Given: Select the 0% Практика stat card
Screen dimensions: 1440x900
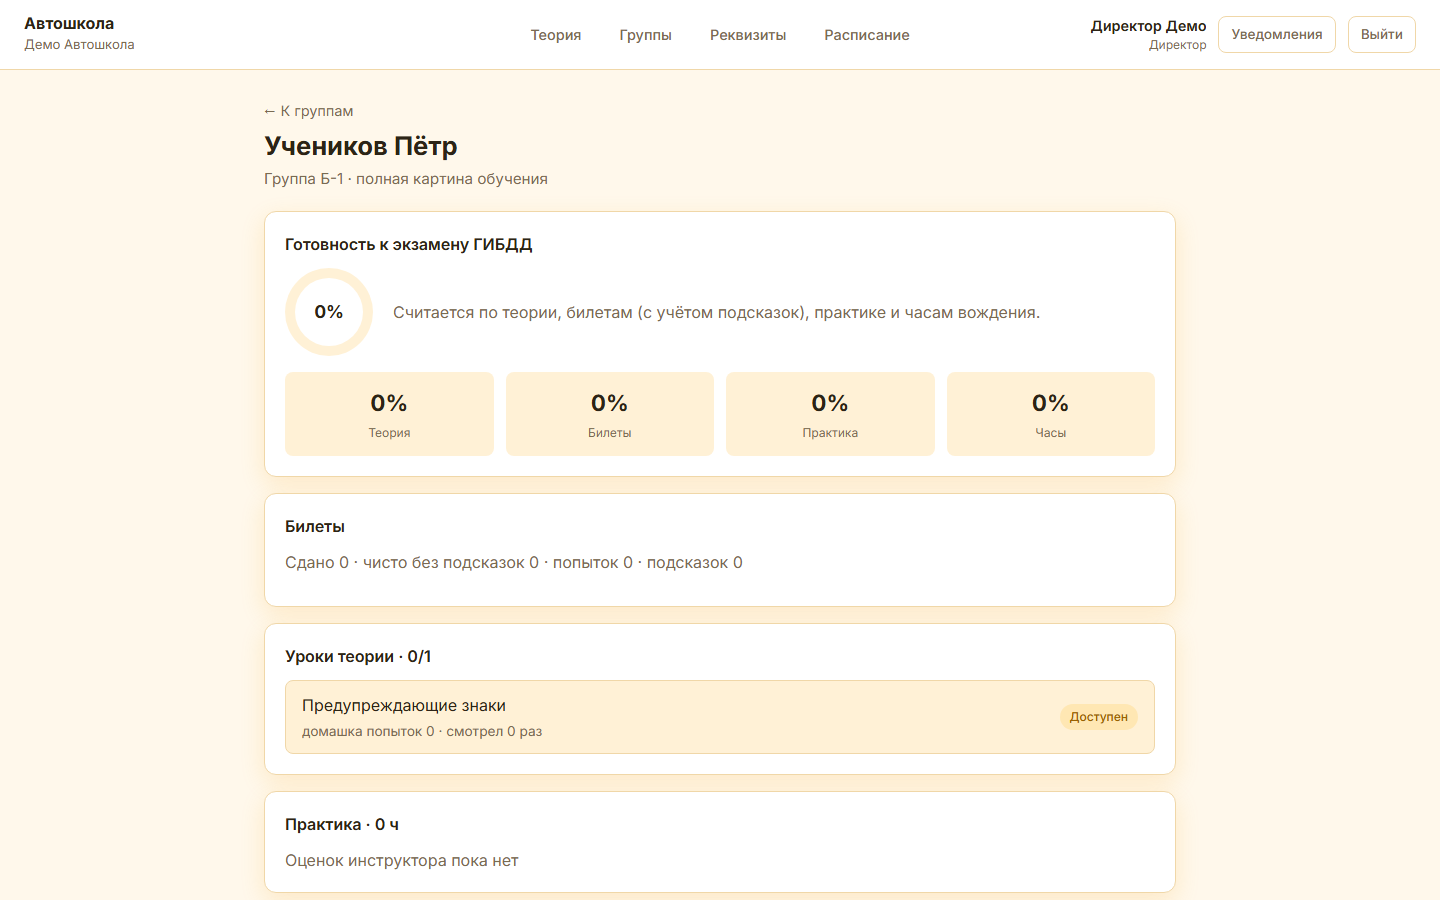Looking at the screenshot, I should 830,414.
